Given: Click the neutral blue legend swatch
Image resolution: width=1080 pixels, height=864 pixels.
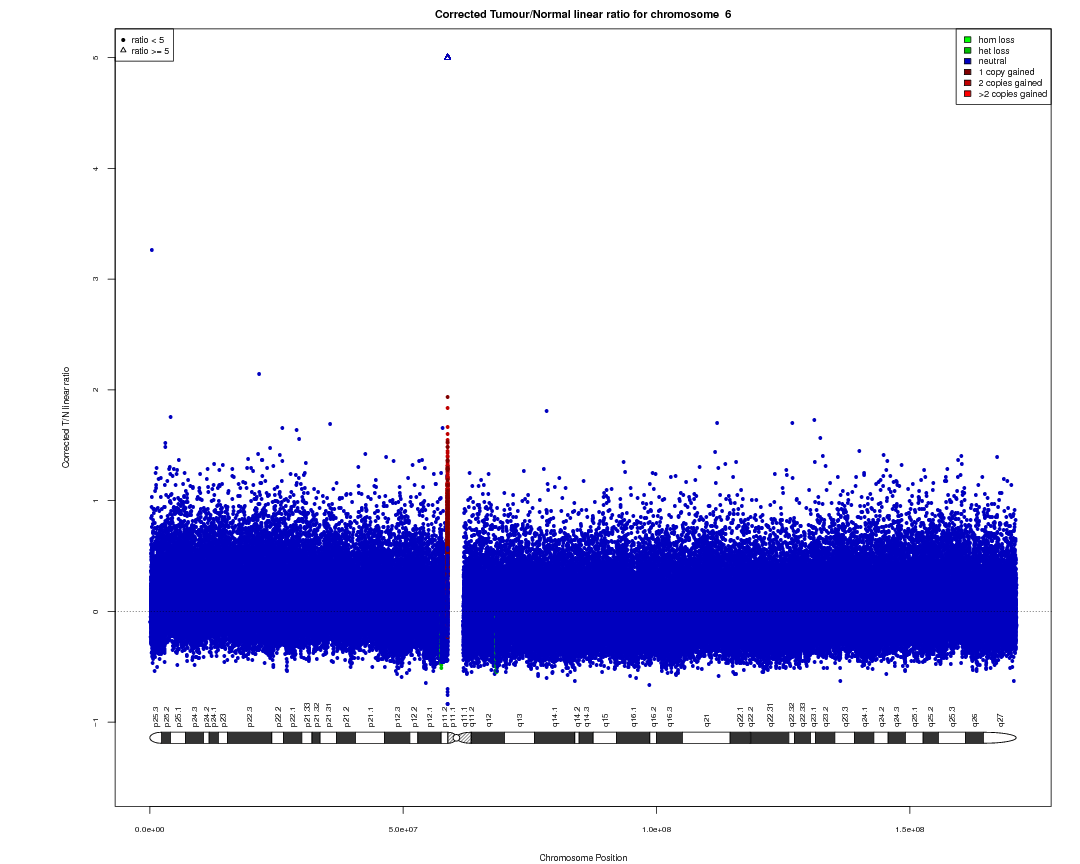Looking at the screenshot, I should 967,61.
